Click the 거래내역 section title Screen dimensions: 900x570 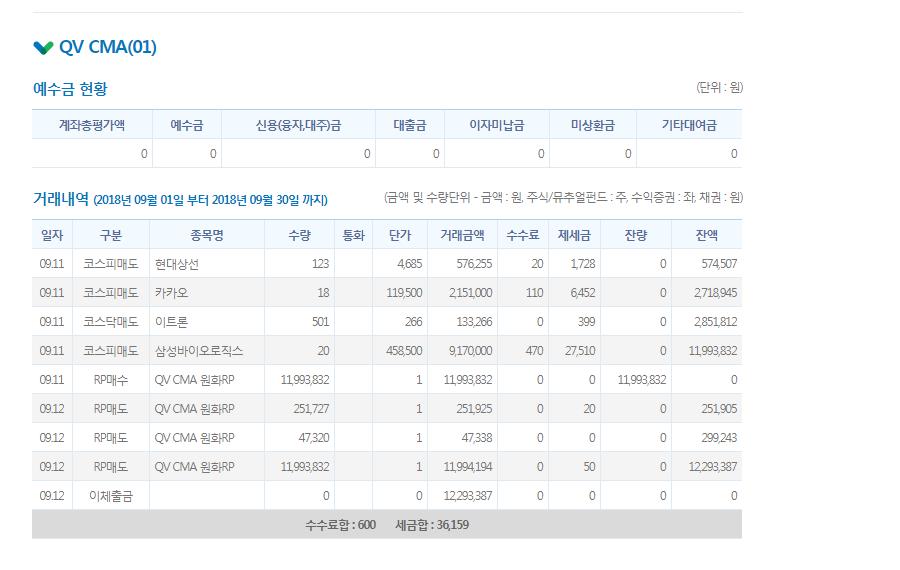click(61, 199)
